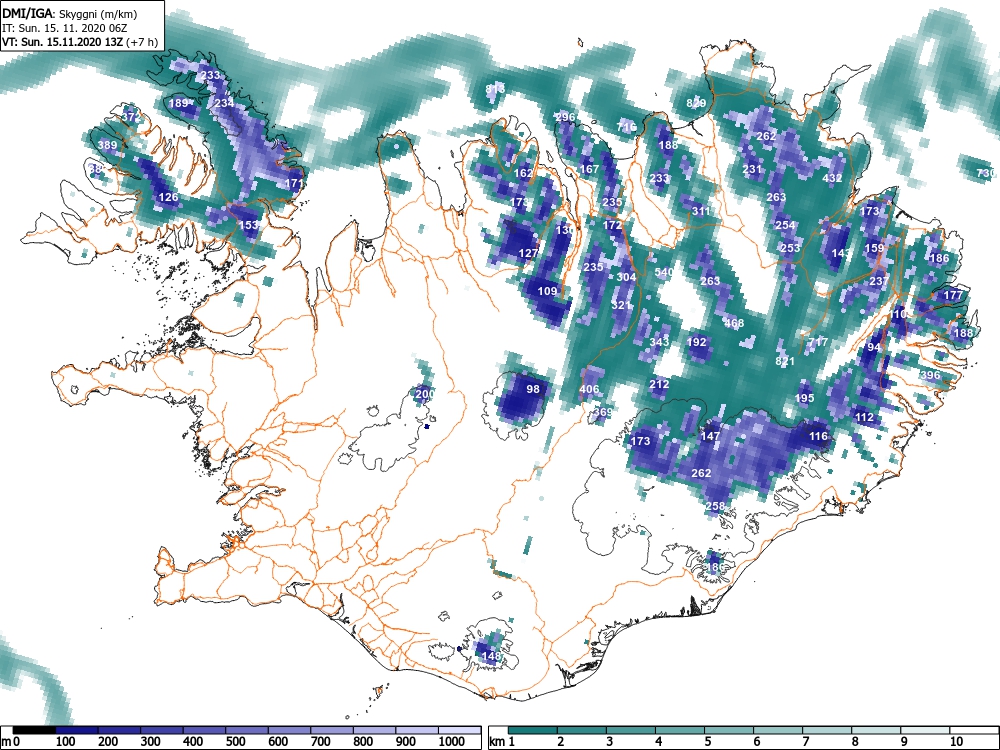Screen dimensions: 1000x750
Task: Select the value 406 on the map
Action: pyautogui.click(x=589, y=390)
